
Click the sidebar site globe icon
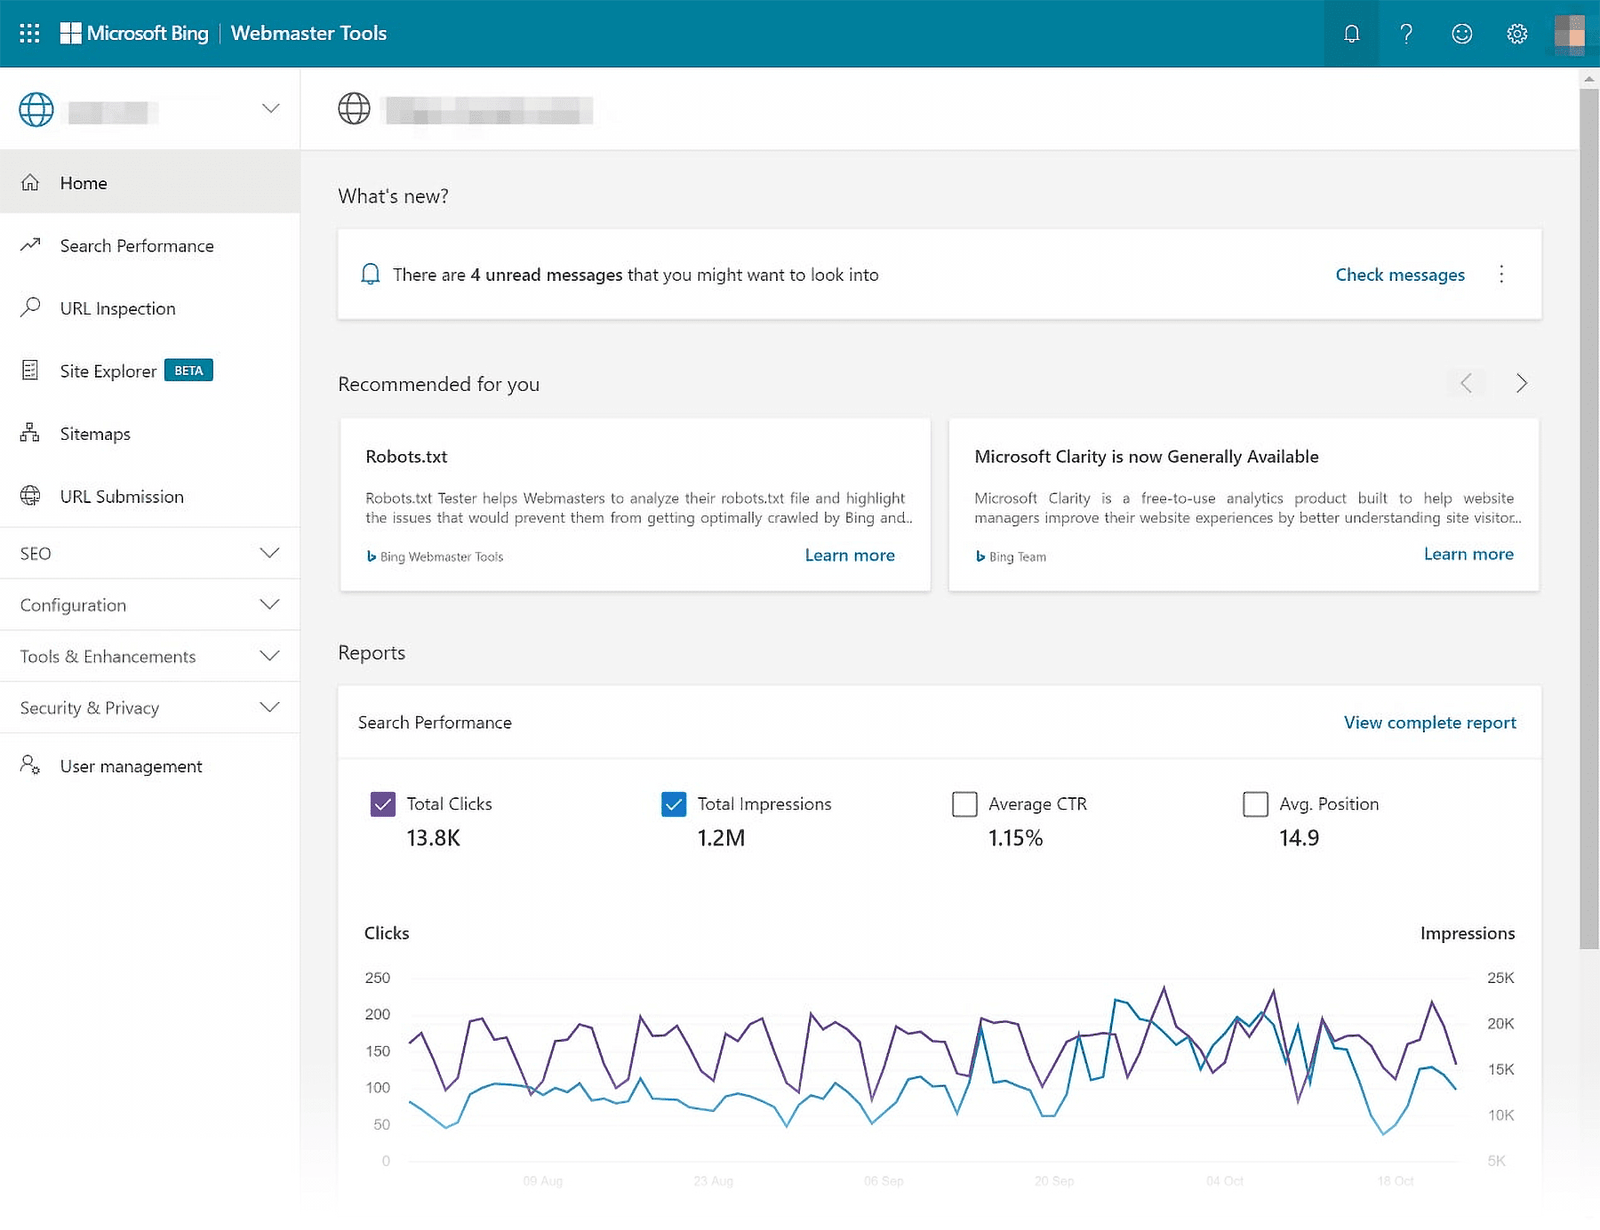[36, 109]
